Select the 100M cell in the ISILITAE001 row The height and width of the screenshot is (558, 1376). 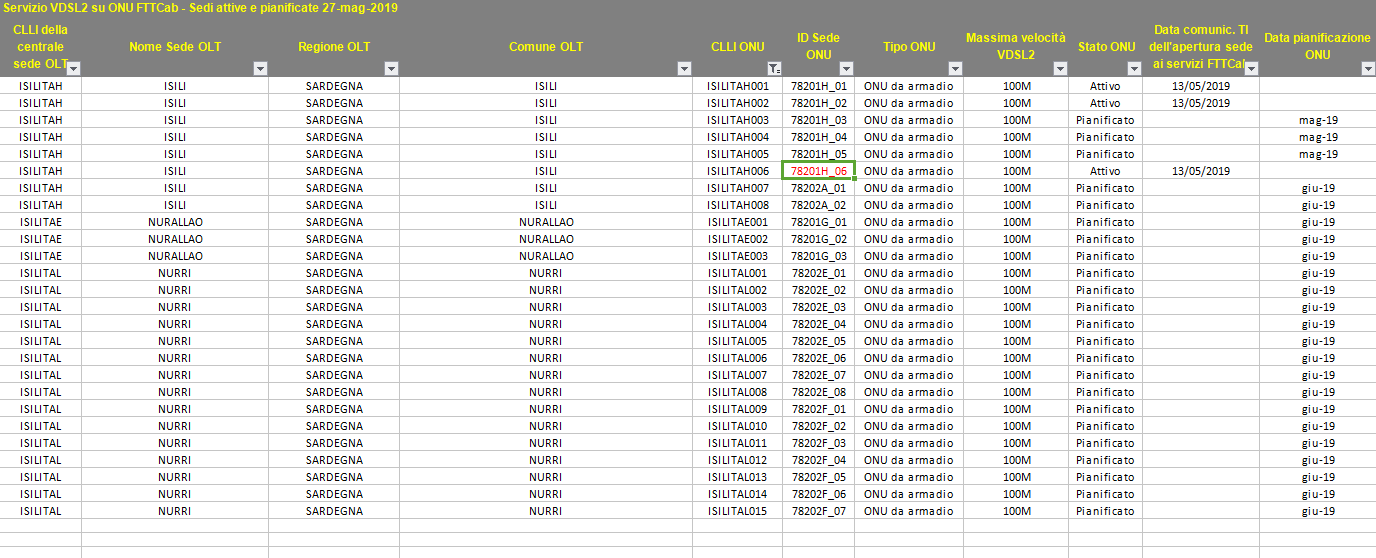click(1016, 222)
